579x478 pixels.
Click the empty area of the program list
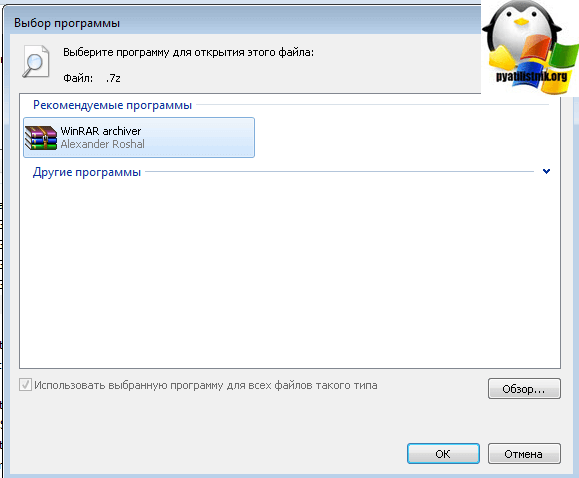click(290, 273)
